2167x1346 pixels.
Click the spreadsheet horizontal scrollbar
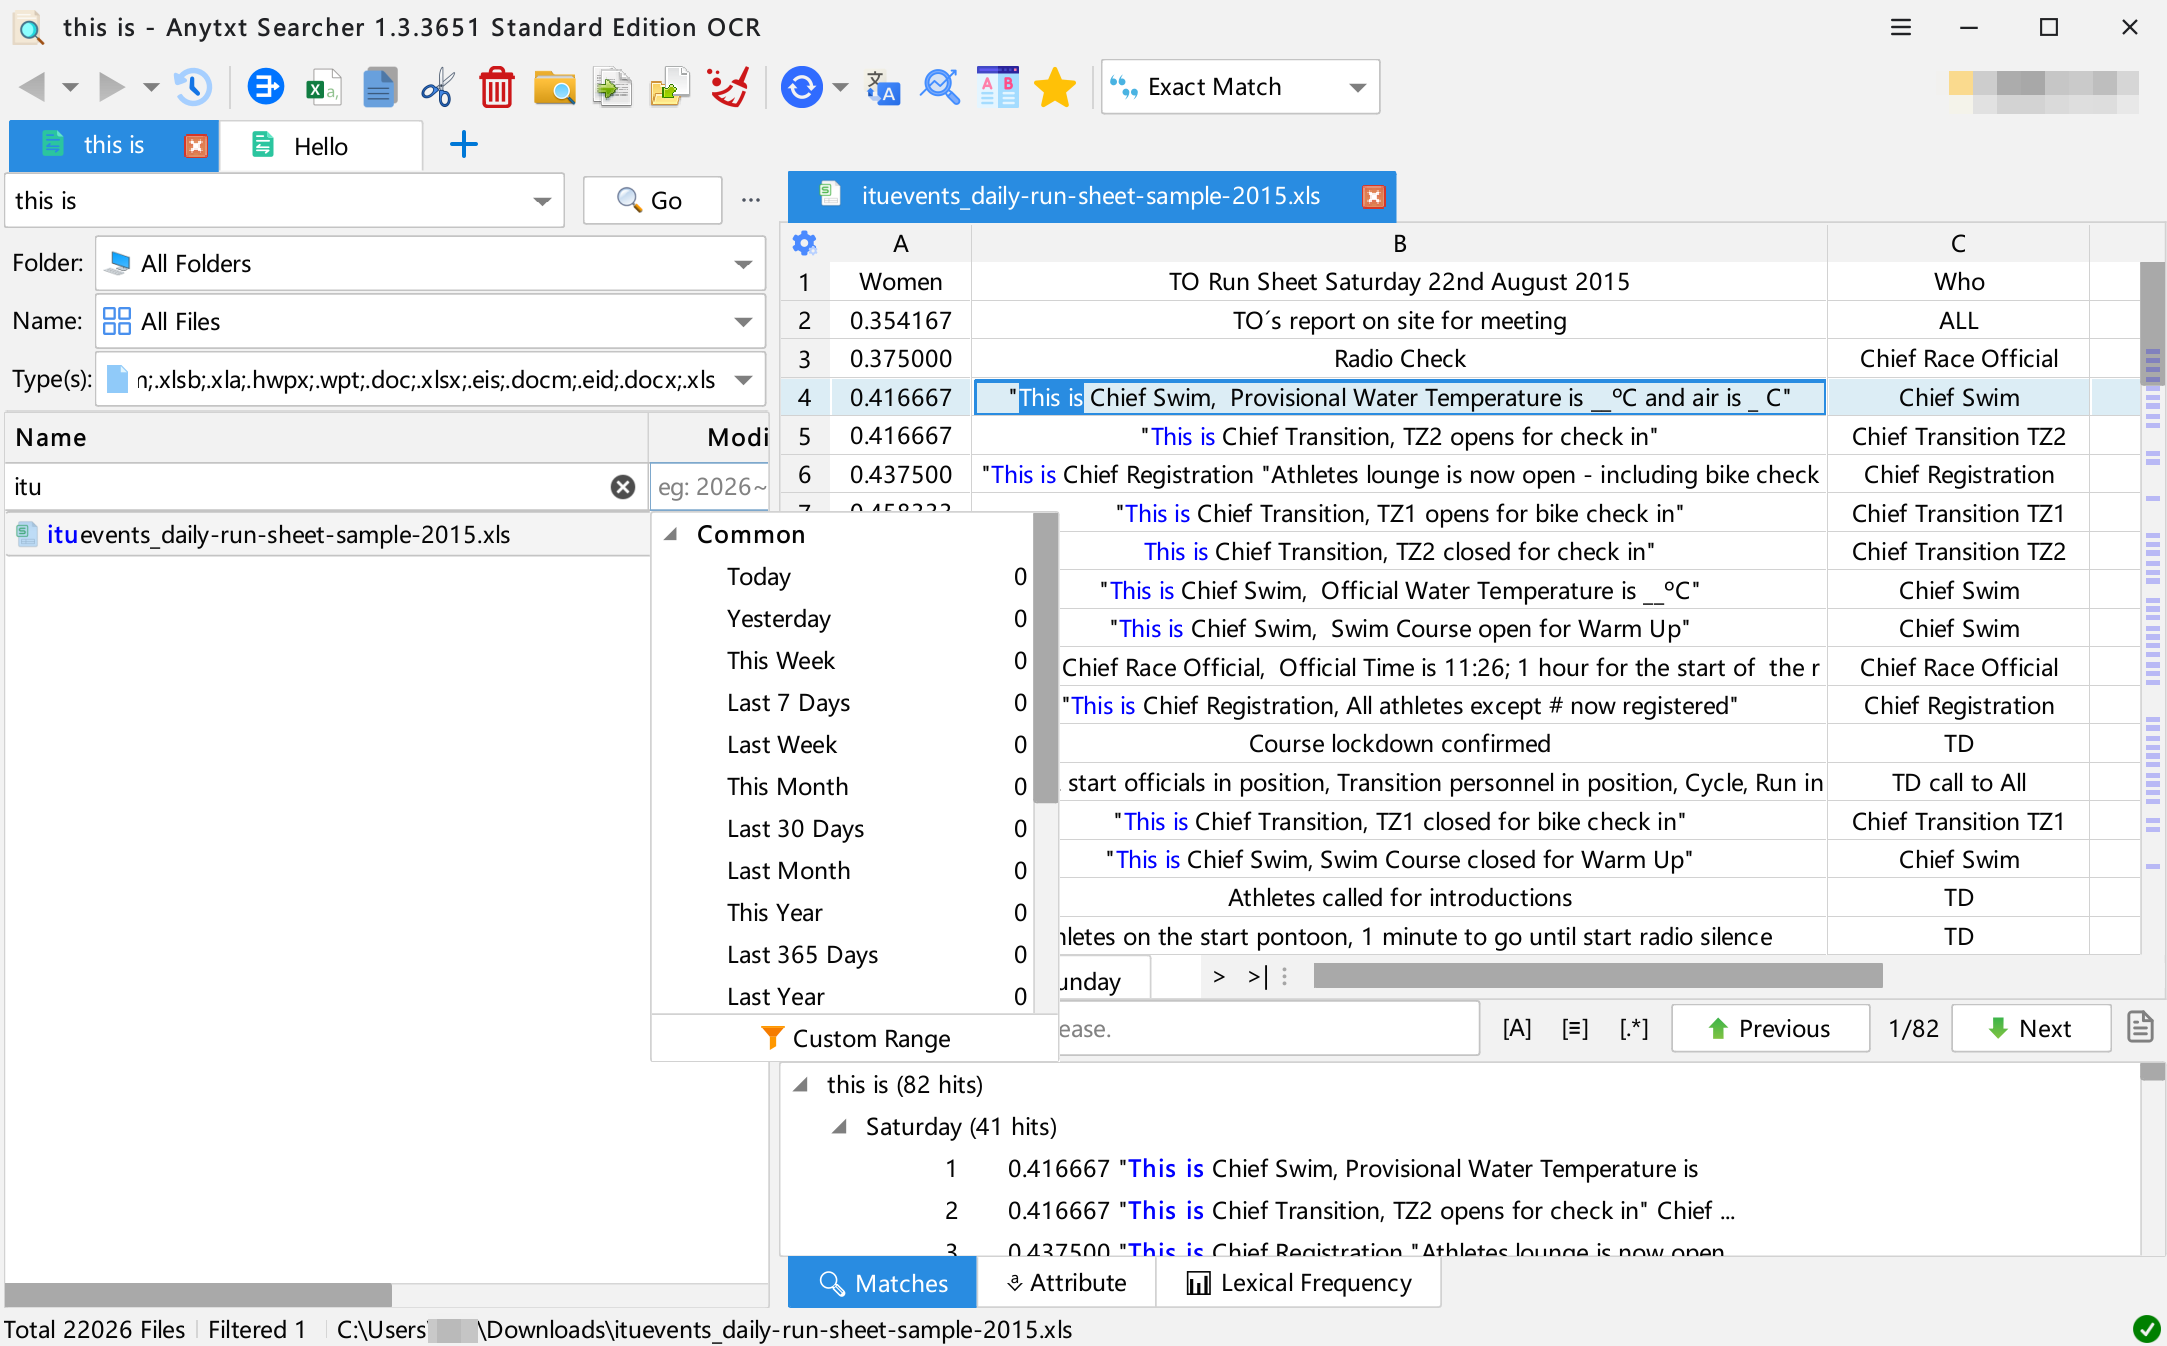point(1598,976)
